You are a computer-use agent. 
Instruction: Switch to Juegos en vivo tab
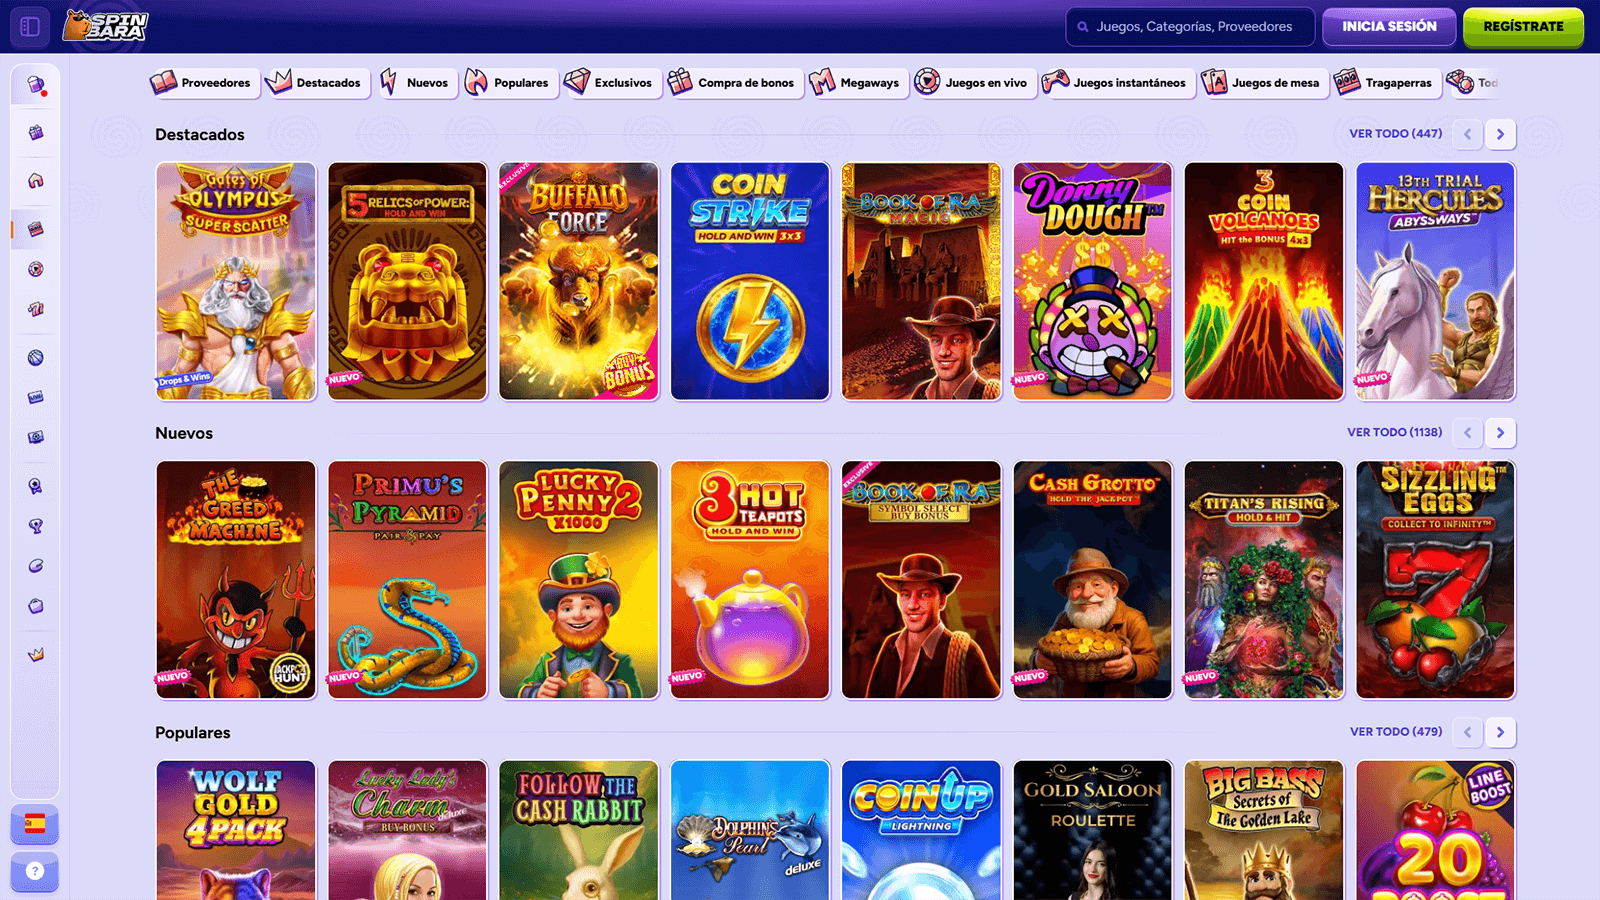tap(973, 83)
